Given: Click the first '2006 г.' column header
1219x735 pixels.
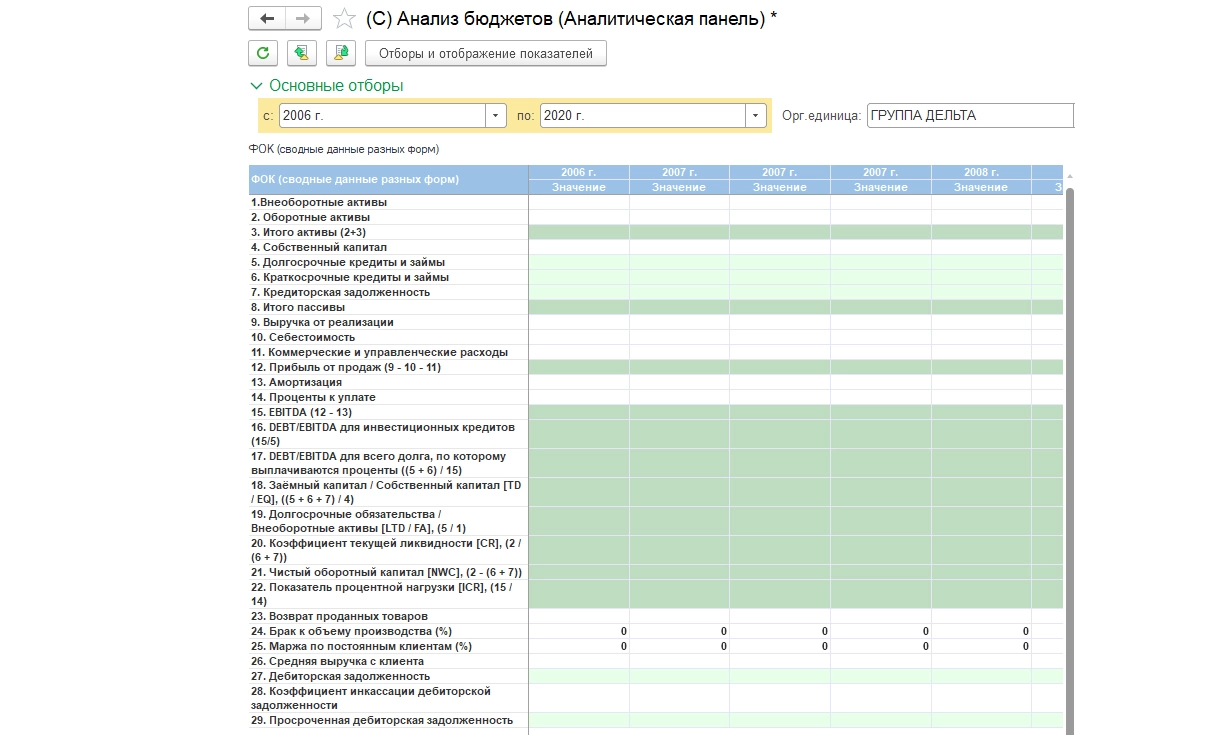Looking at the screenshot, I should (579, 172).
